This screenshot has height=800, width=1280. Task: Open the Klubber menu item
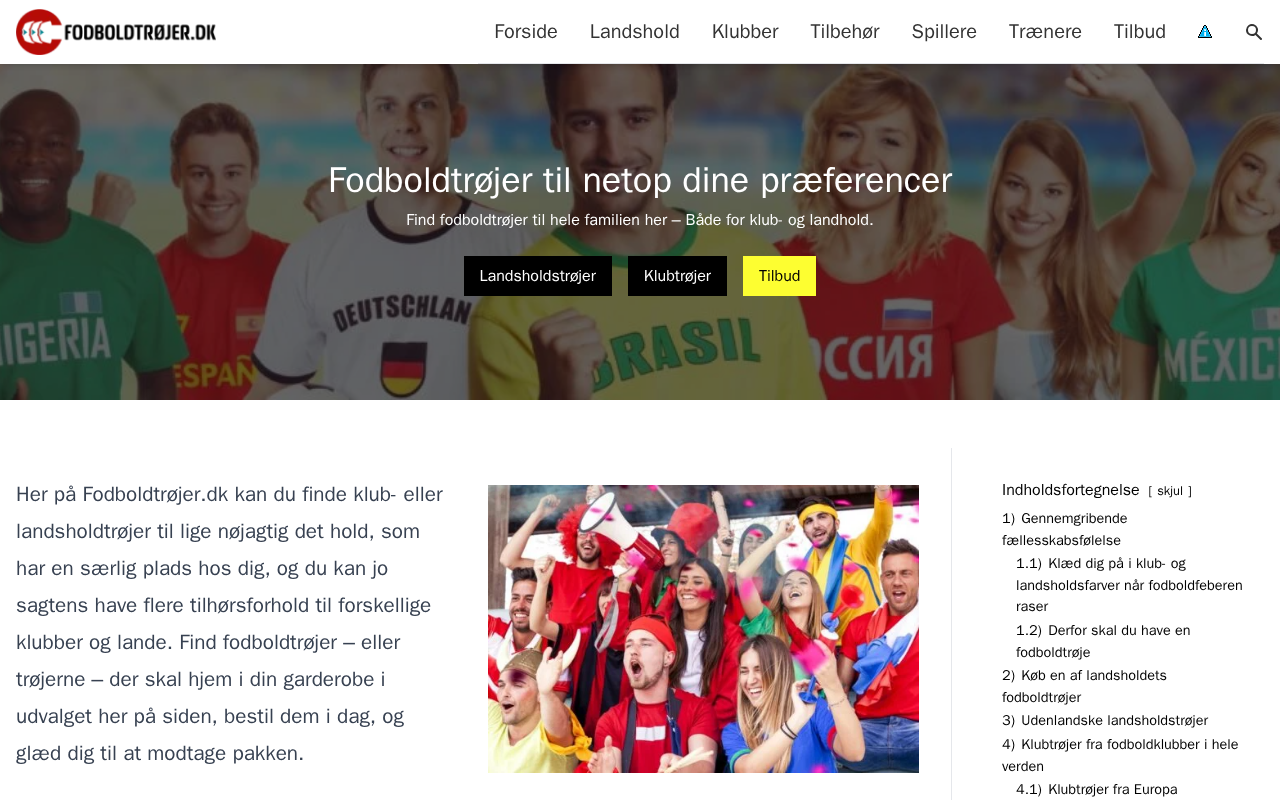click(745, 32)
